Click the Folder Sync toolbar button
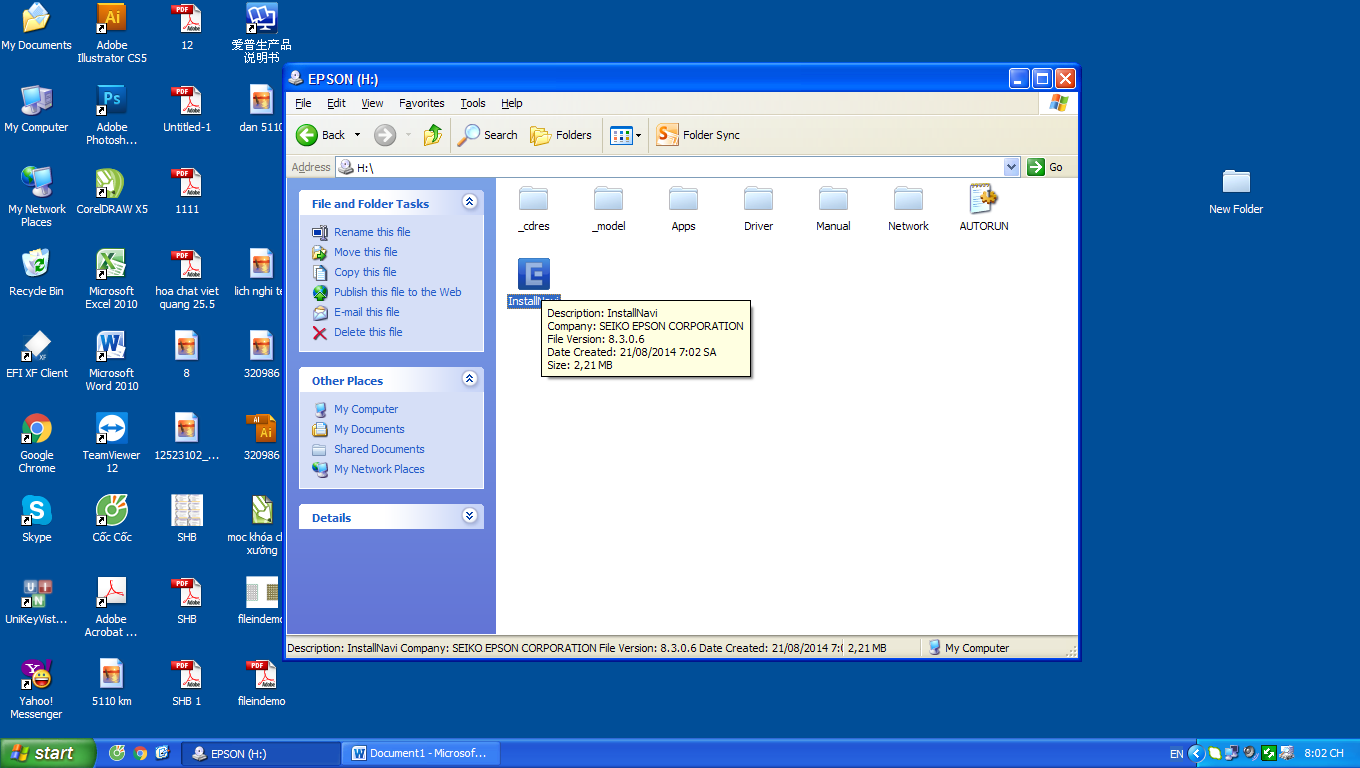The height and width of the screenshot is (768, 1360). (698, 135)
